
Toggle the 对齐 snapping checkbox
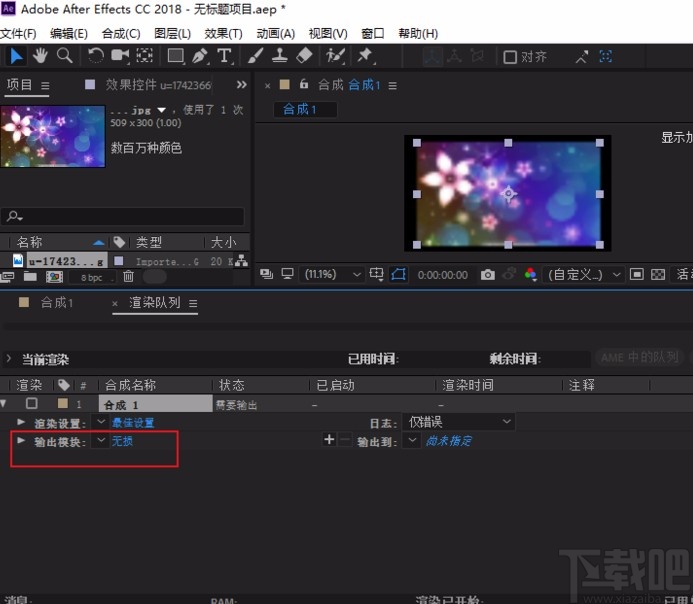[510, 57]
